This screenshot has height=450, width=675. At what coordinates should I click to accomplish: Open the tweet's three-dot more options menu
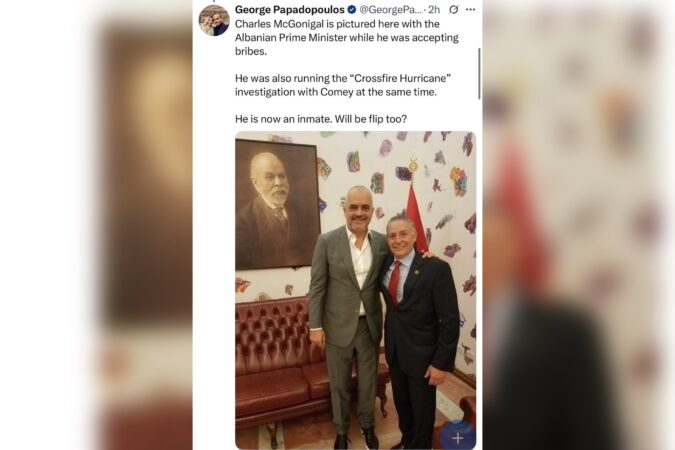471,9
